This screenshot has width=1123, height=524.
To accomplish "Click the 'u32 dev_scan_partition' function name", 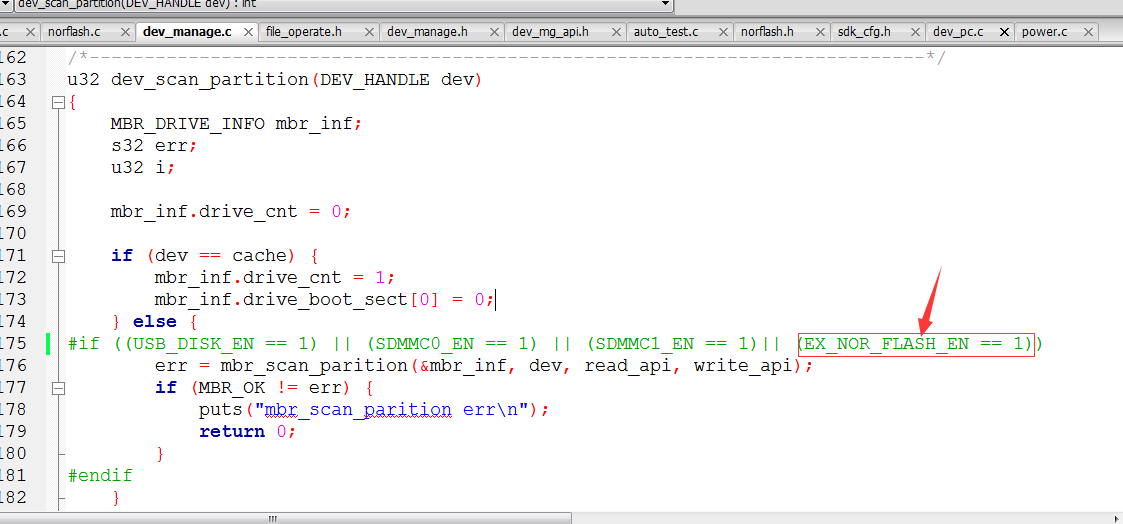I will click(x=188, y=79).
